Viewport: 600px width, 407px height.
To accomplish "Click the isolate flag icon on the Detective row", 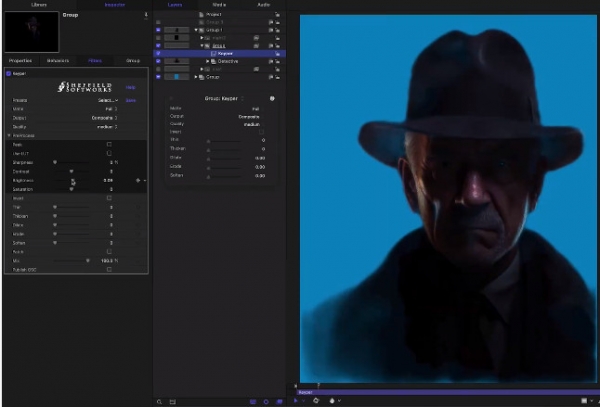I will (x=271, y=61).
